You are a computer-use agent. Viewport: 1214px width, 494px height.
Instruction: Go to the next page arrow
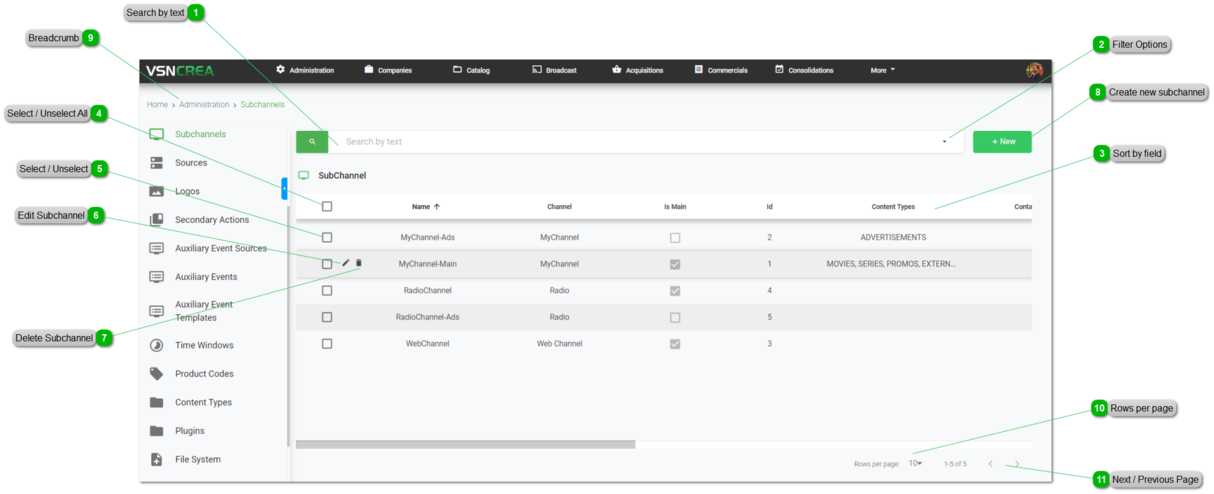(1017, 464)
